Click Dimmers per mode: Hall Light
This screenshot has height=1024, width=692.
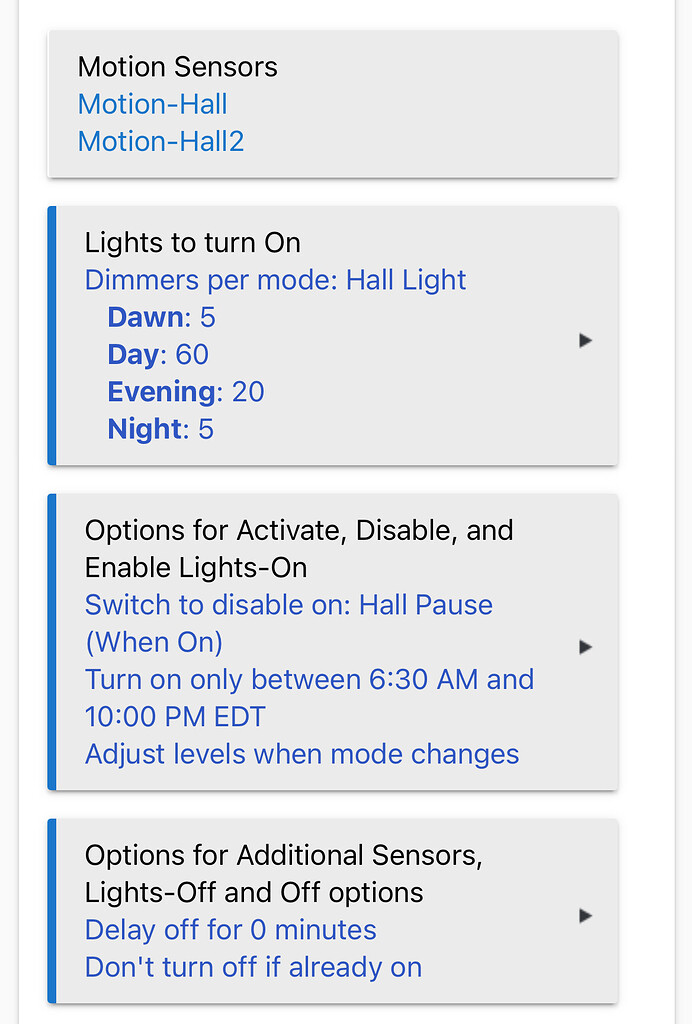click(275, 280)
